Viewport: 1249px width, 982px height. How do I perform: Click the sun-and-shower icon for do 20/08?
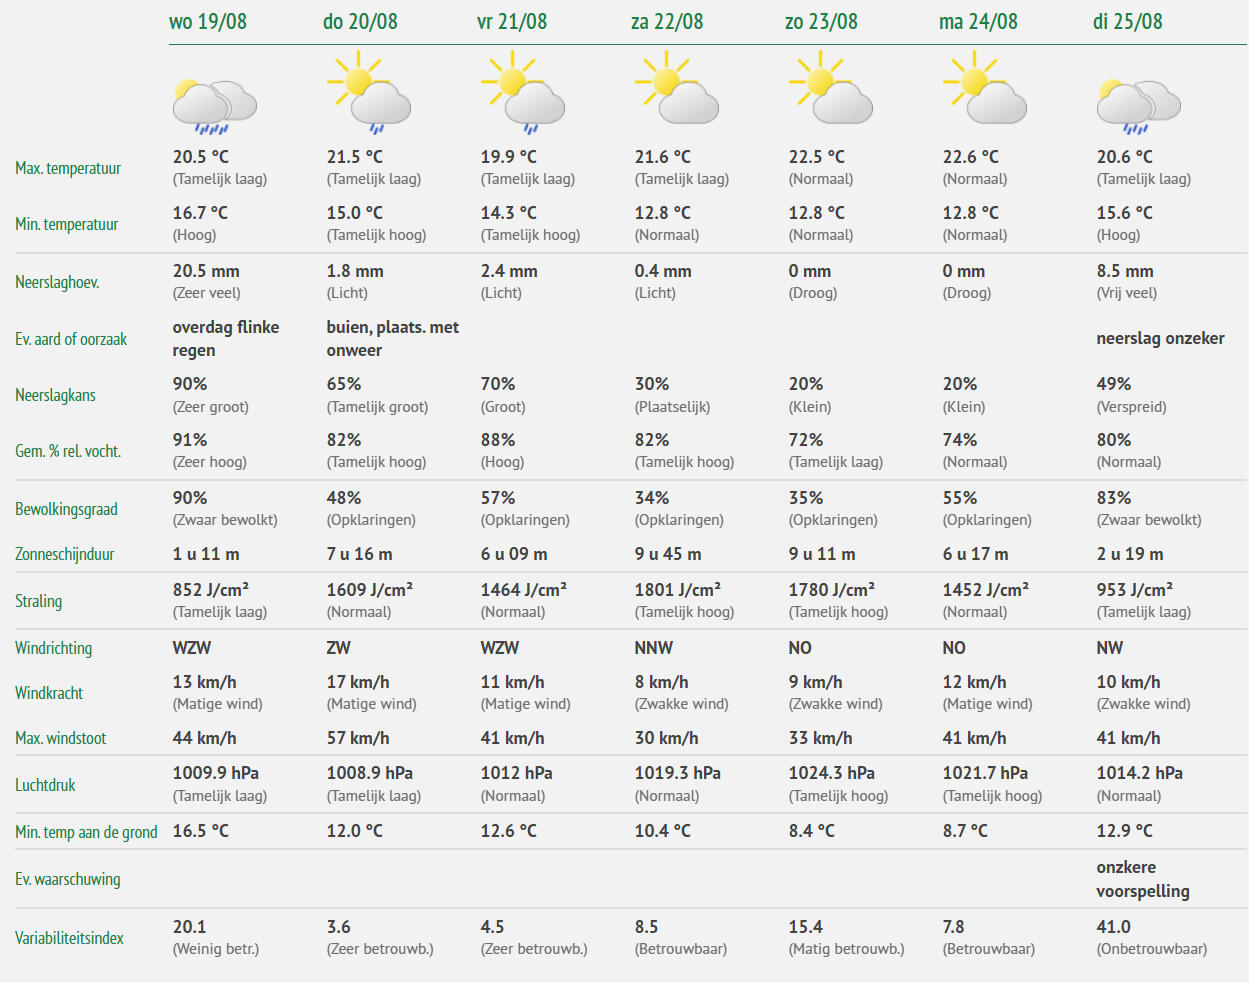[x=369, y=93]
